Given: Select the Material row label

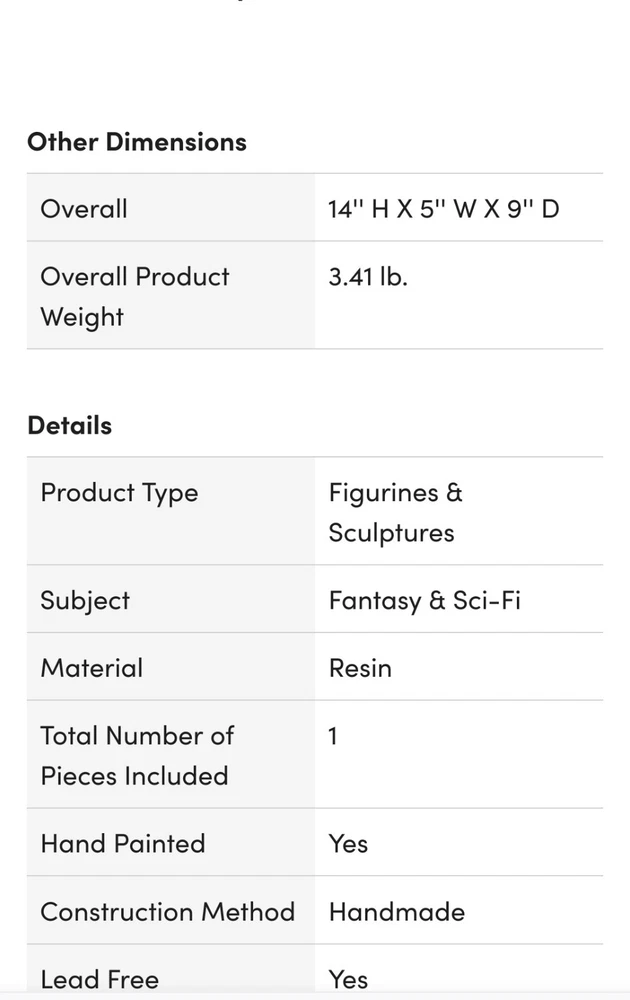Looking at the screenshot, I should tap(91, 668).
